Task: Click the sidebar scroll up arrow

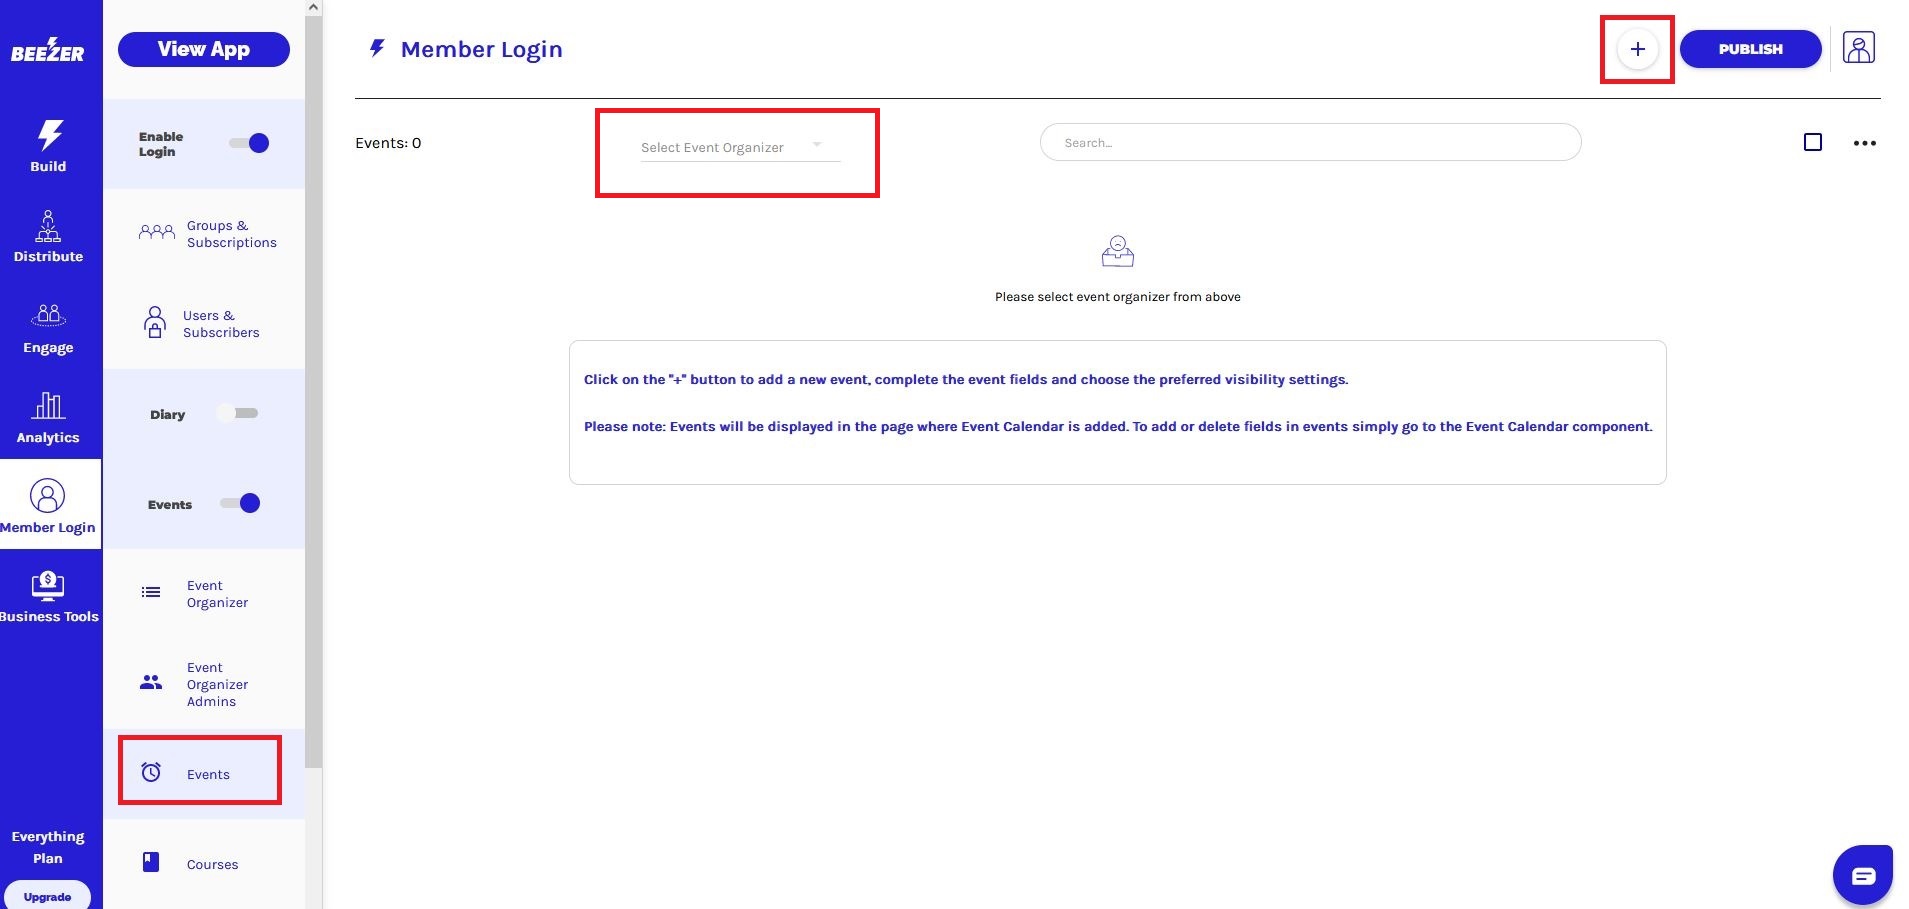Action: point(313,7)
